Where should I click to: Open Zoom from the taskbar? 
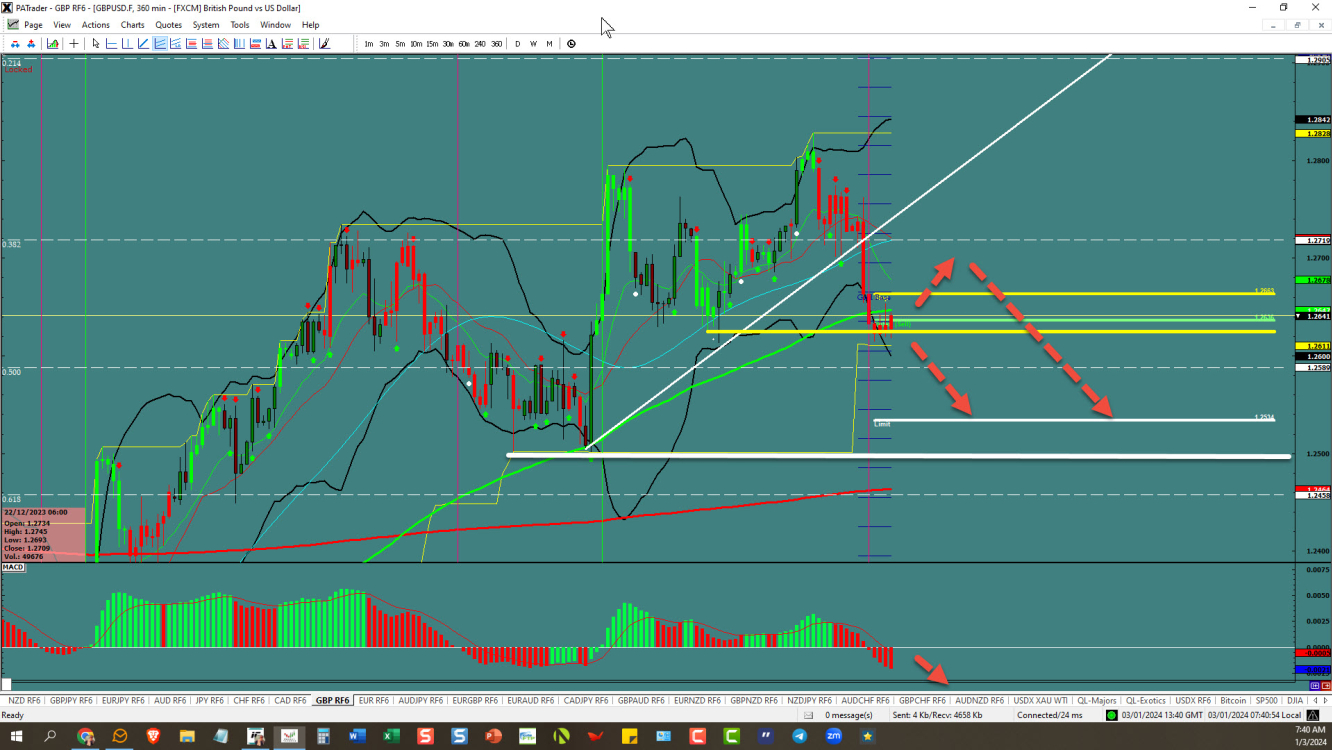833,736
